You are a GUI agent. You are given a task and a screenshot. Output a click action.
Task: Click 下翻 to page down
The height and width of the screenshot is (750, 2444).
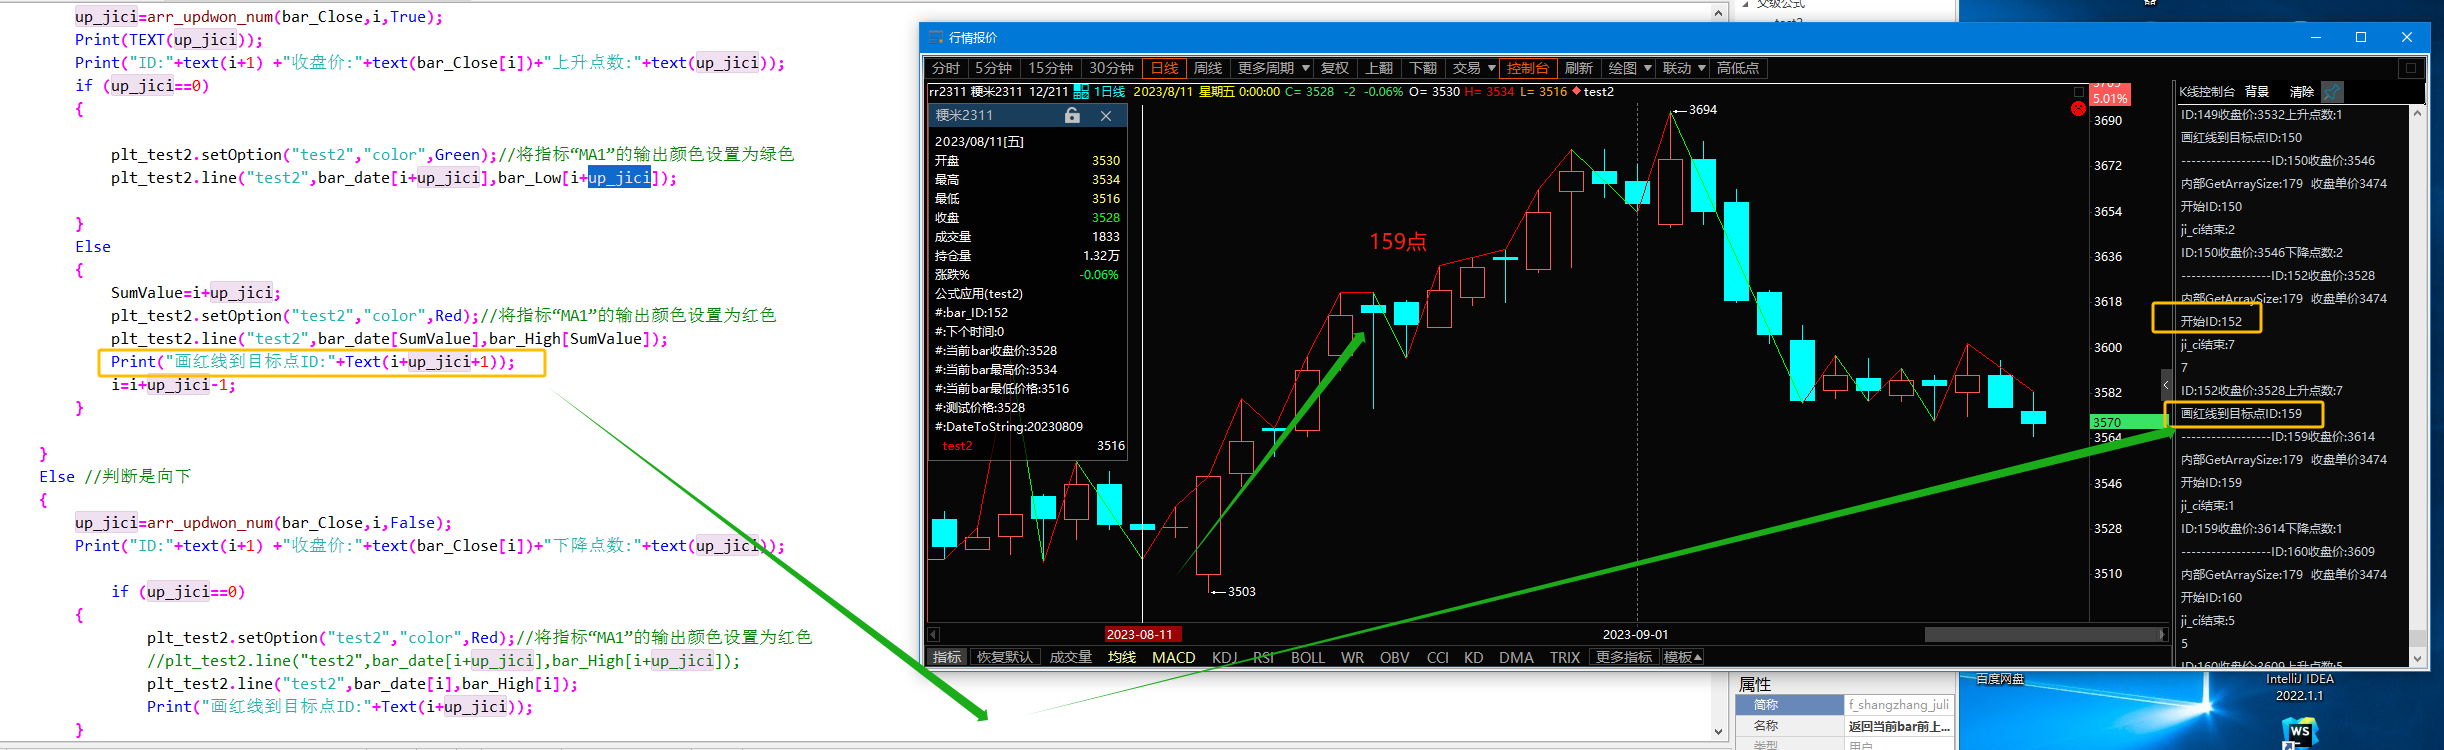(1423, 68)
